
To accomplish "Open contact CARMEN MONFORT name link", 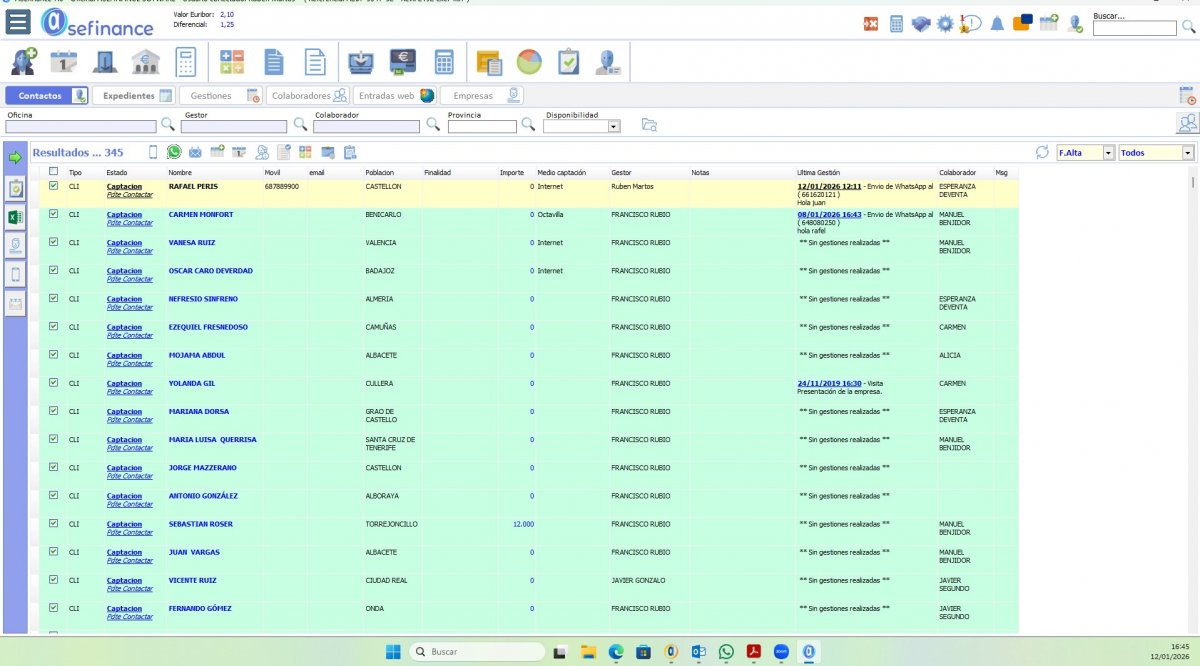I will point(200,215).
